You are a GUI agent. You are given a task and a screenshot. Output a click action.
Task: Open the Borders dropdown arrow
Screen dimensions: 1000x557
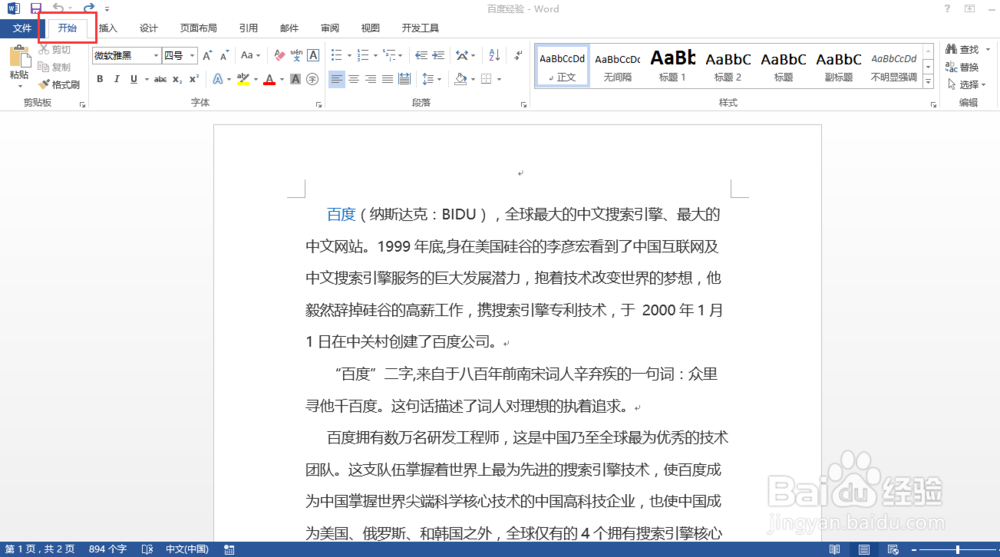coord(499,79)
